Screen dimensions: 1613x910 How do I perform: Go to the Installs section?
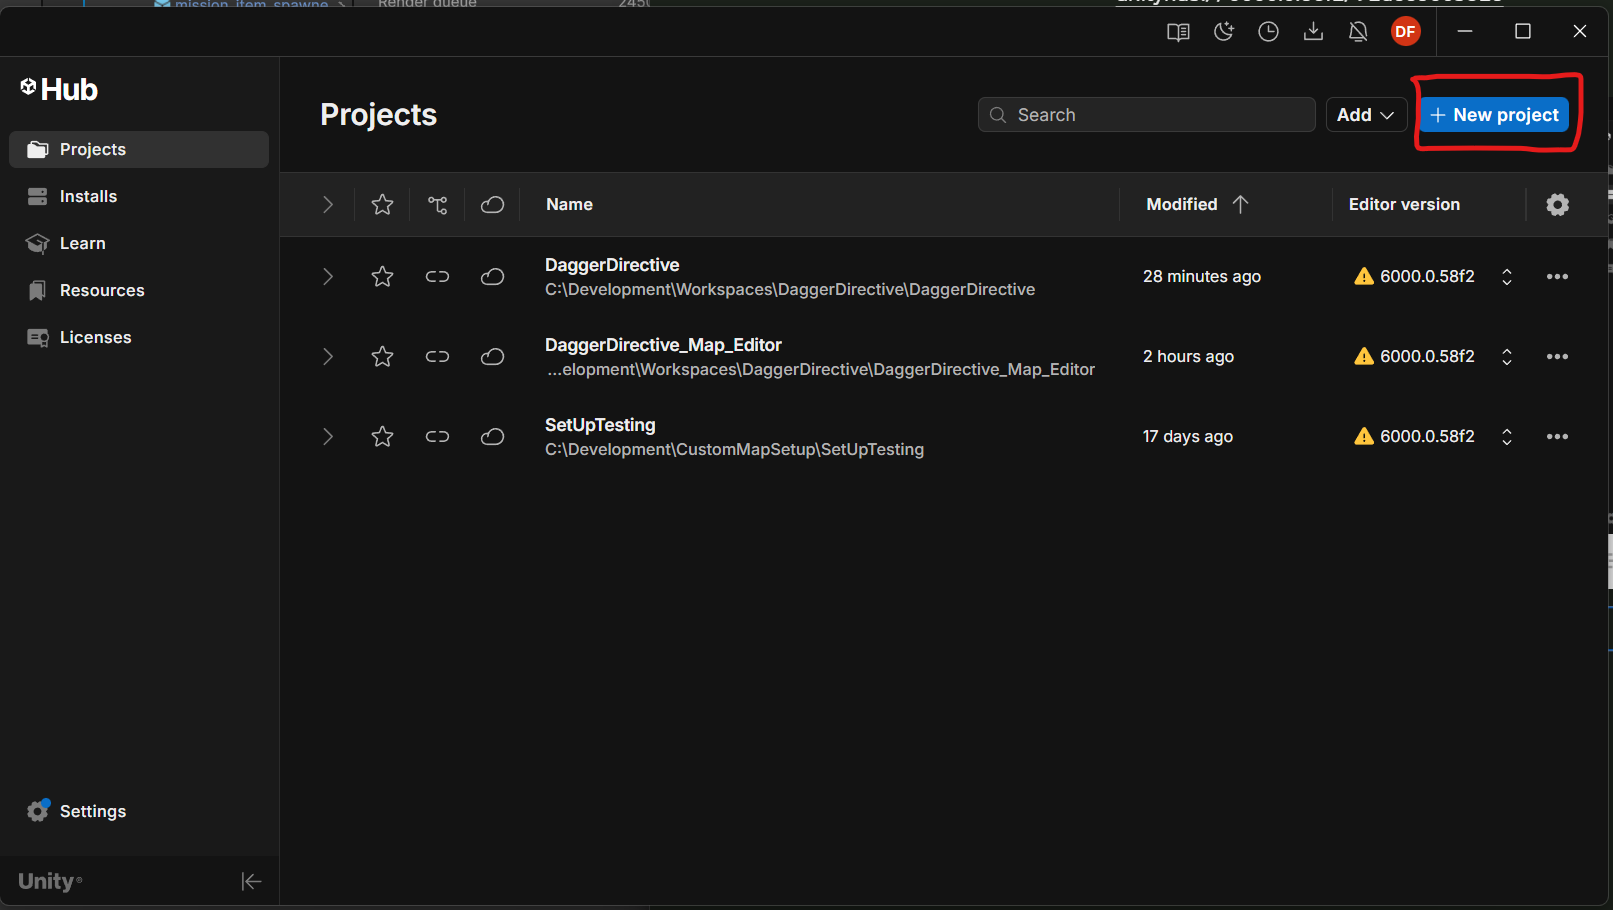tap(139, 196)
